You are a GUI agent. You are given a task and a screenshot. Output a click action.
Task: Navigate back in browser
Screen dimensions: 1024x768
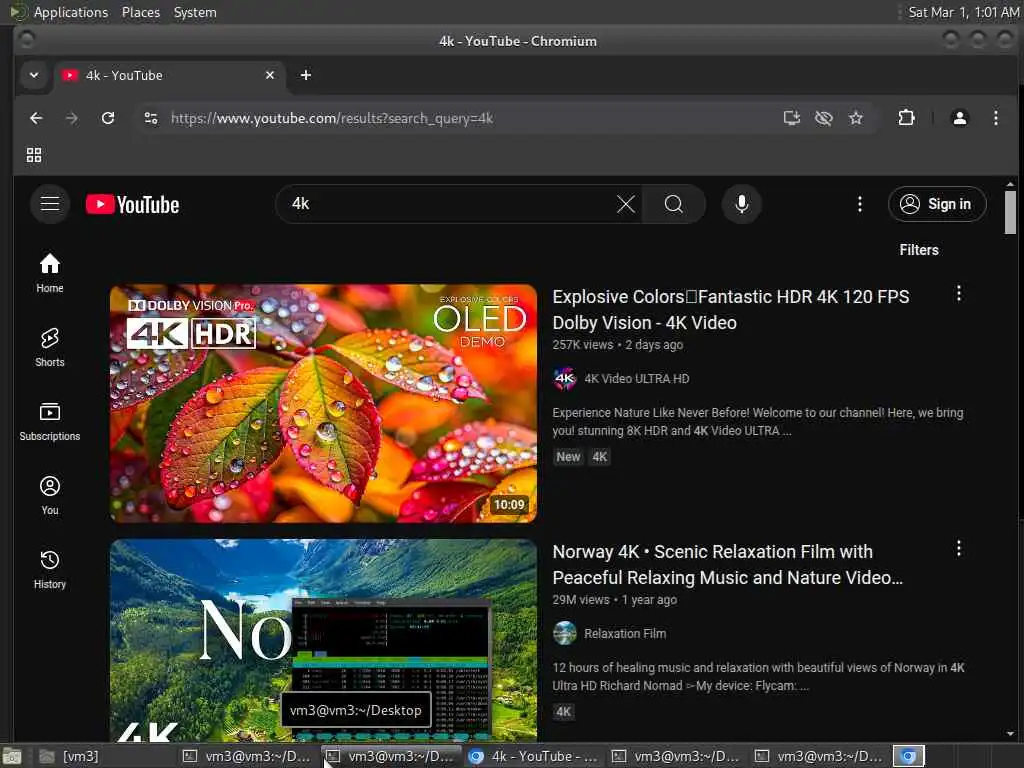[37, 118]
